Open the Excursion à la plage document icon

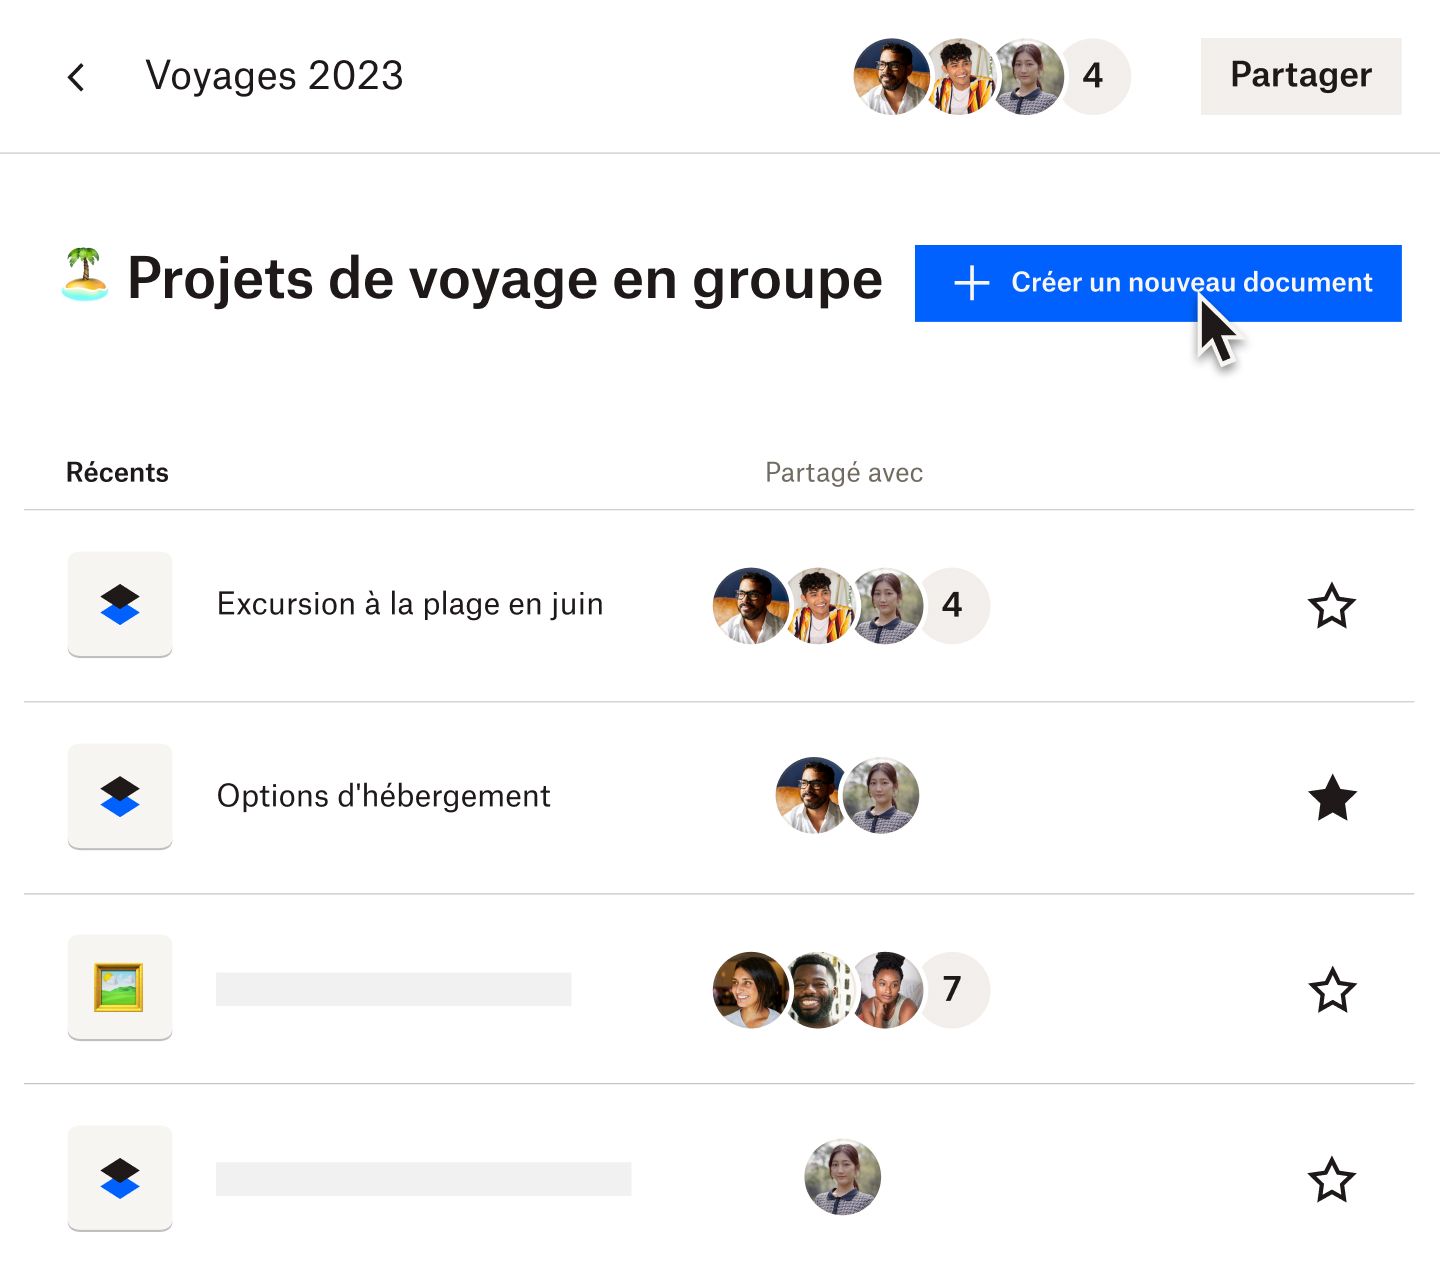click(x=120, y=604)
